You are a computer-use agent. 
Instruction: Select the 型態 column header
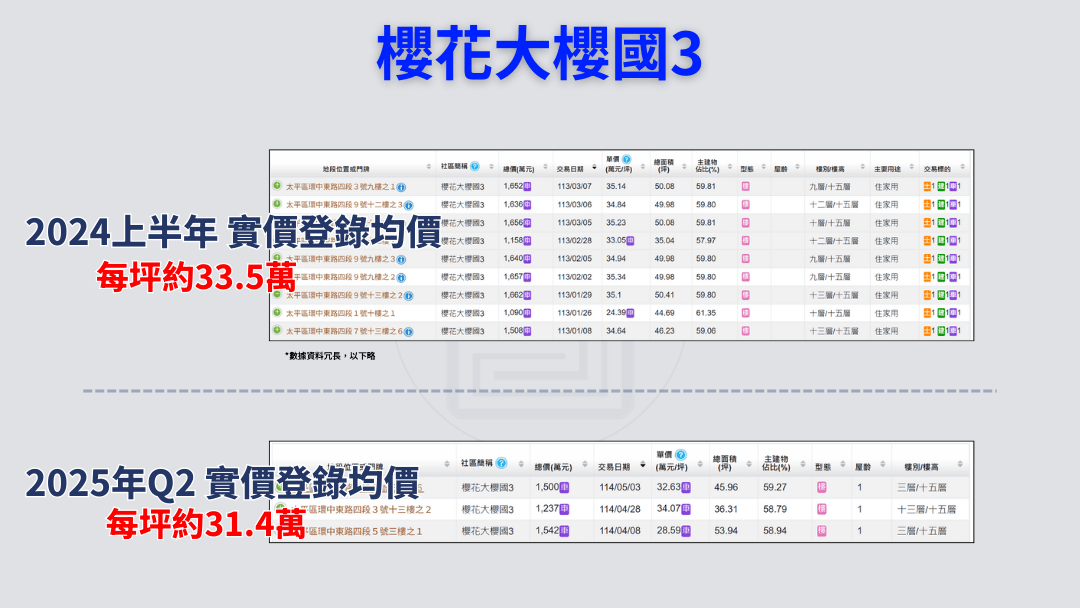tap(746, 167)
